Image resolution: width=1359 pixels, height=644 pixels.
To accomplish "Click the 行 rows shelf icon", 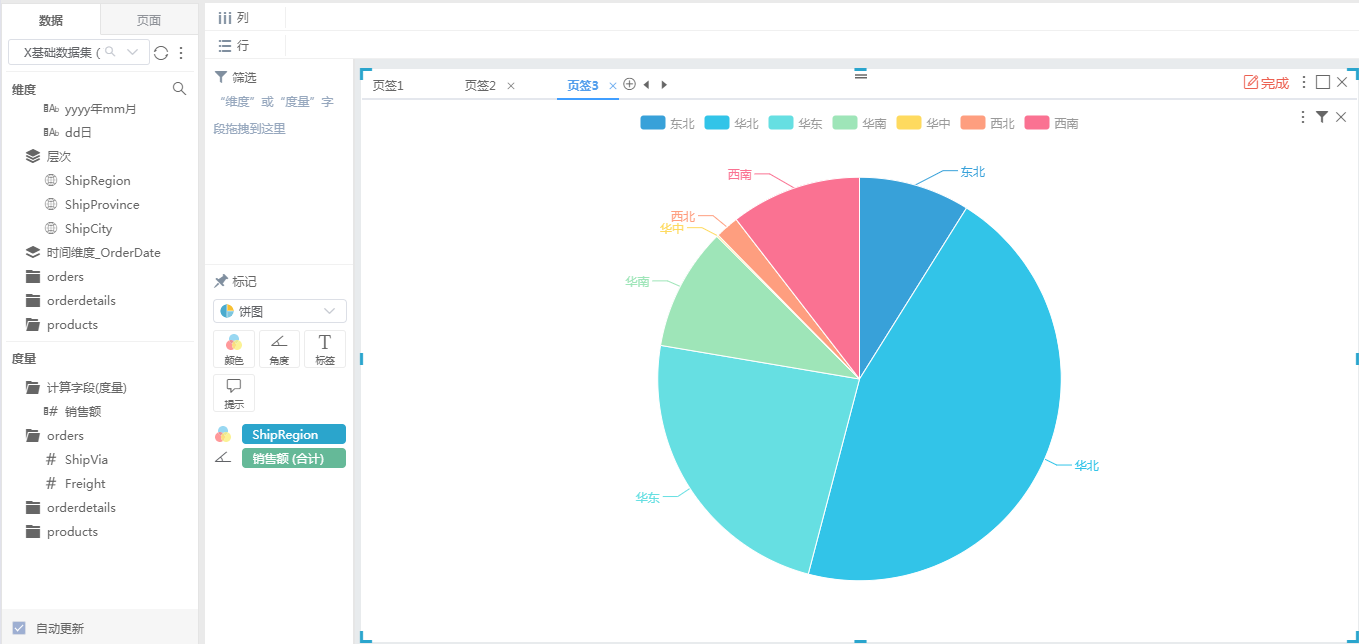I will 225,45.
